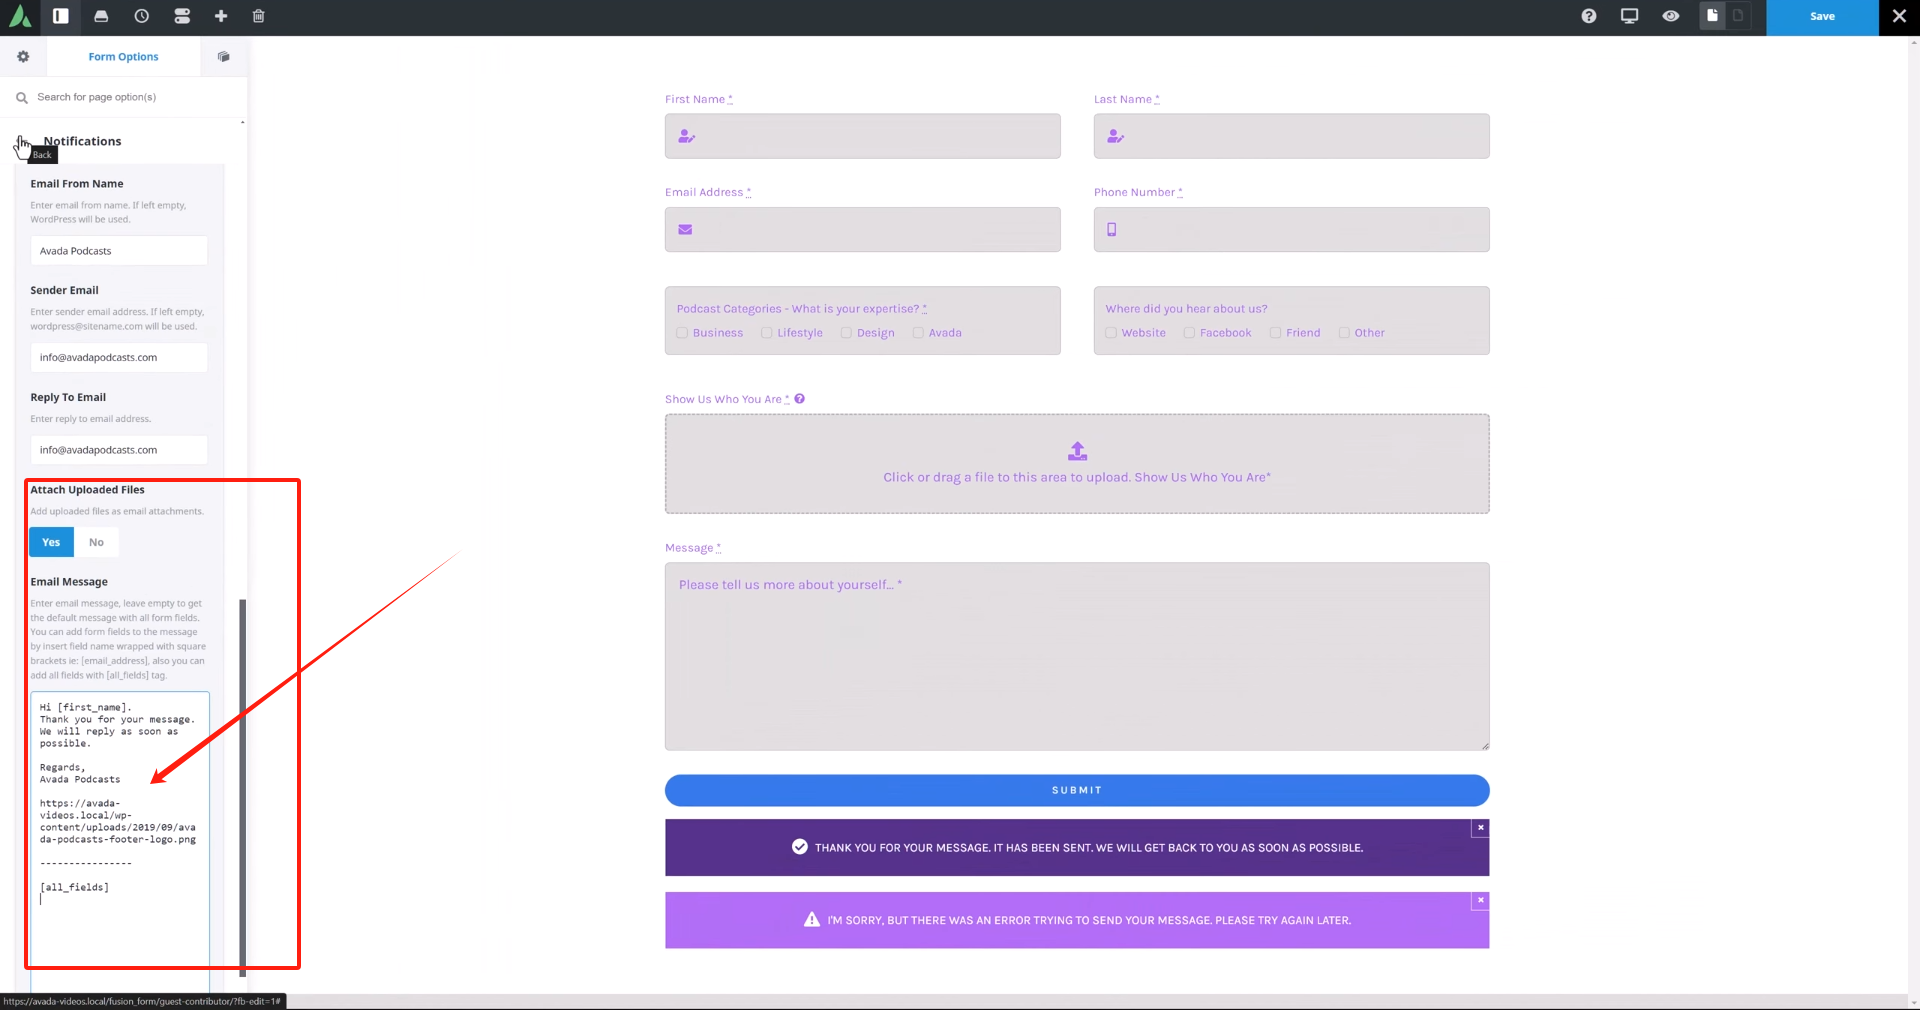
Task: Open the gear settings tab
Action: [23, 57]
